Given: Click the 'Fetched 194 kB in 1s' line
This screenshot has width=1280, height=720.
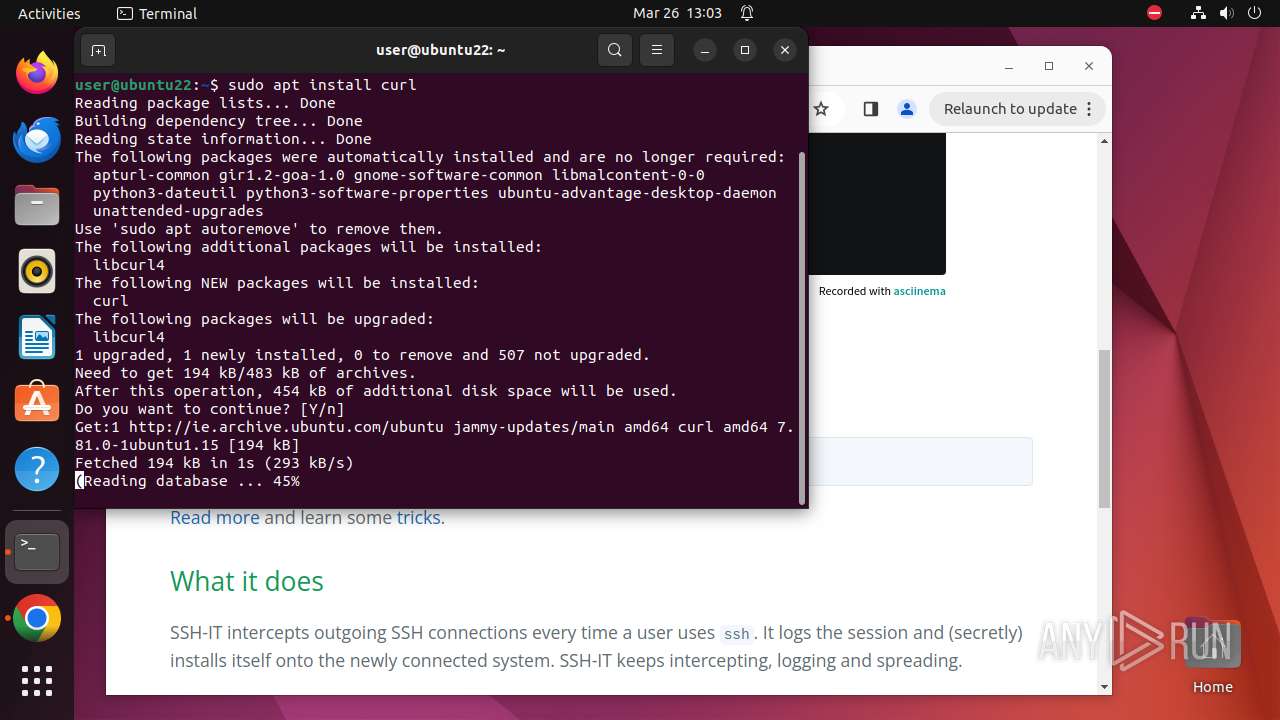Looking at the screenshot, I should point(214,463).
